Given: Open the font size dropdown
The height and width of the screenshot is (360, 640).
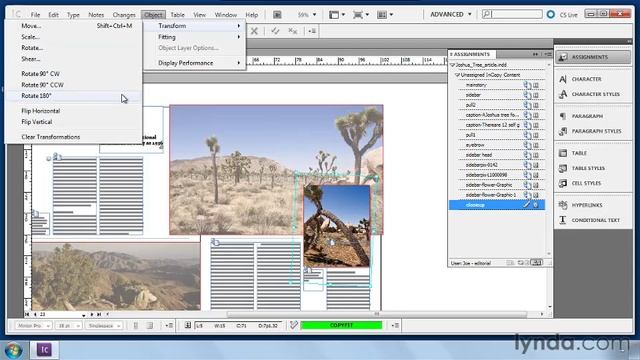Looking at the screenshot, I should tap(68, 326).
